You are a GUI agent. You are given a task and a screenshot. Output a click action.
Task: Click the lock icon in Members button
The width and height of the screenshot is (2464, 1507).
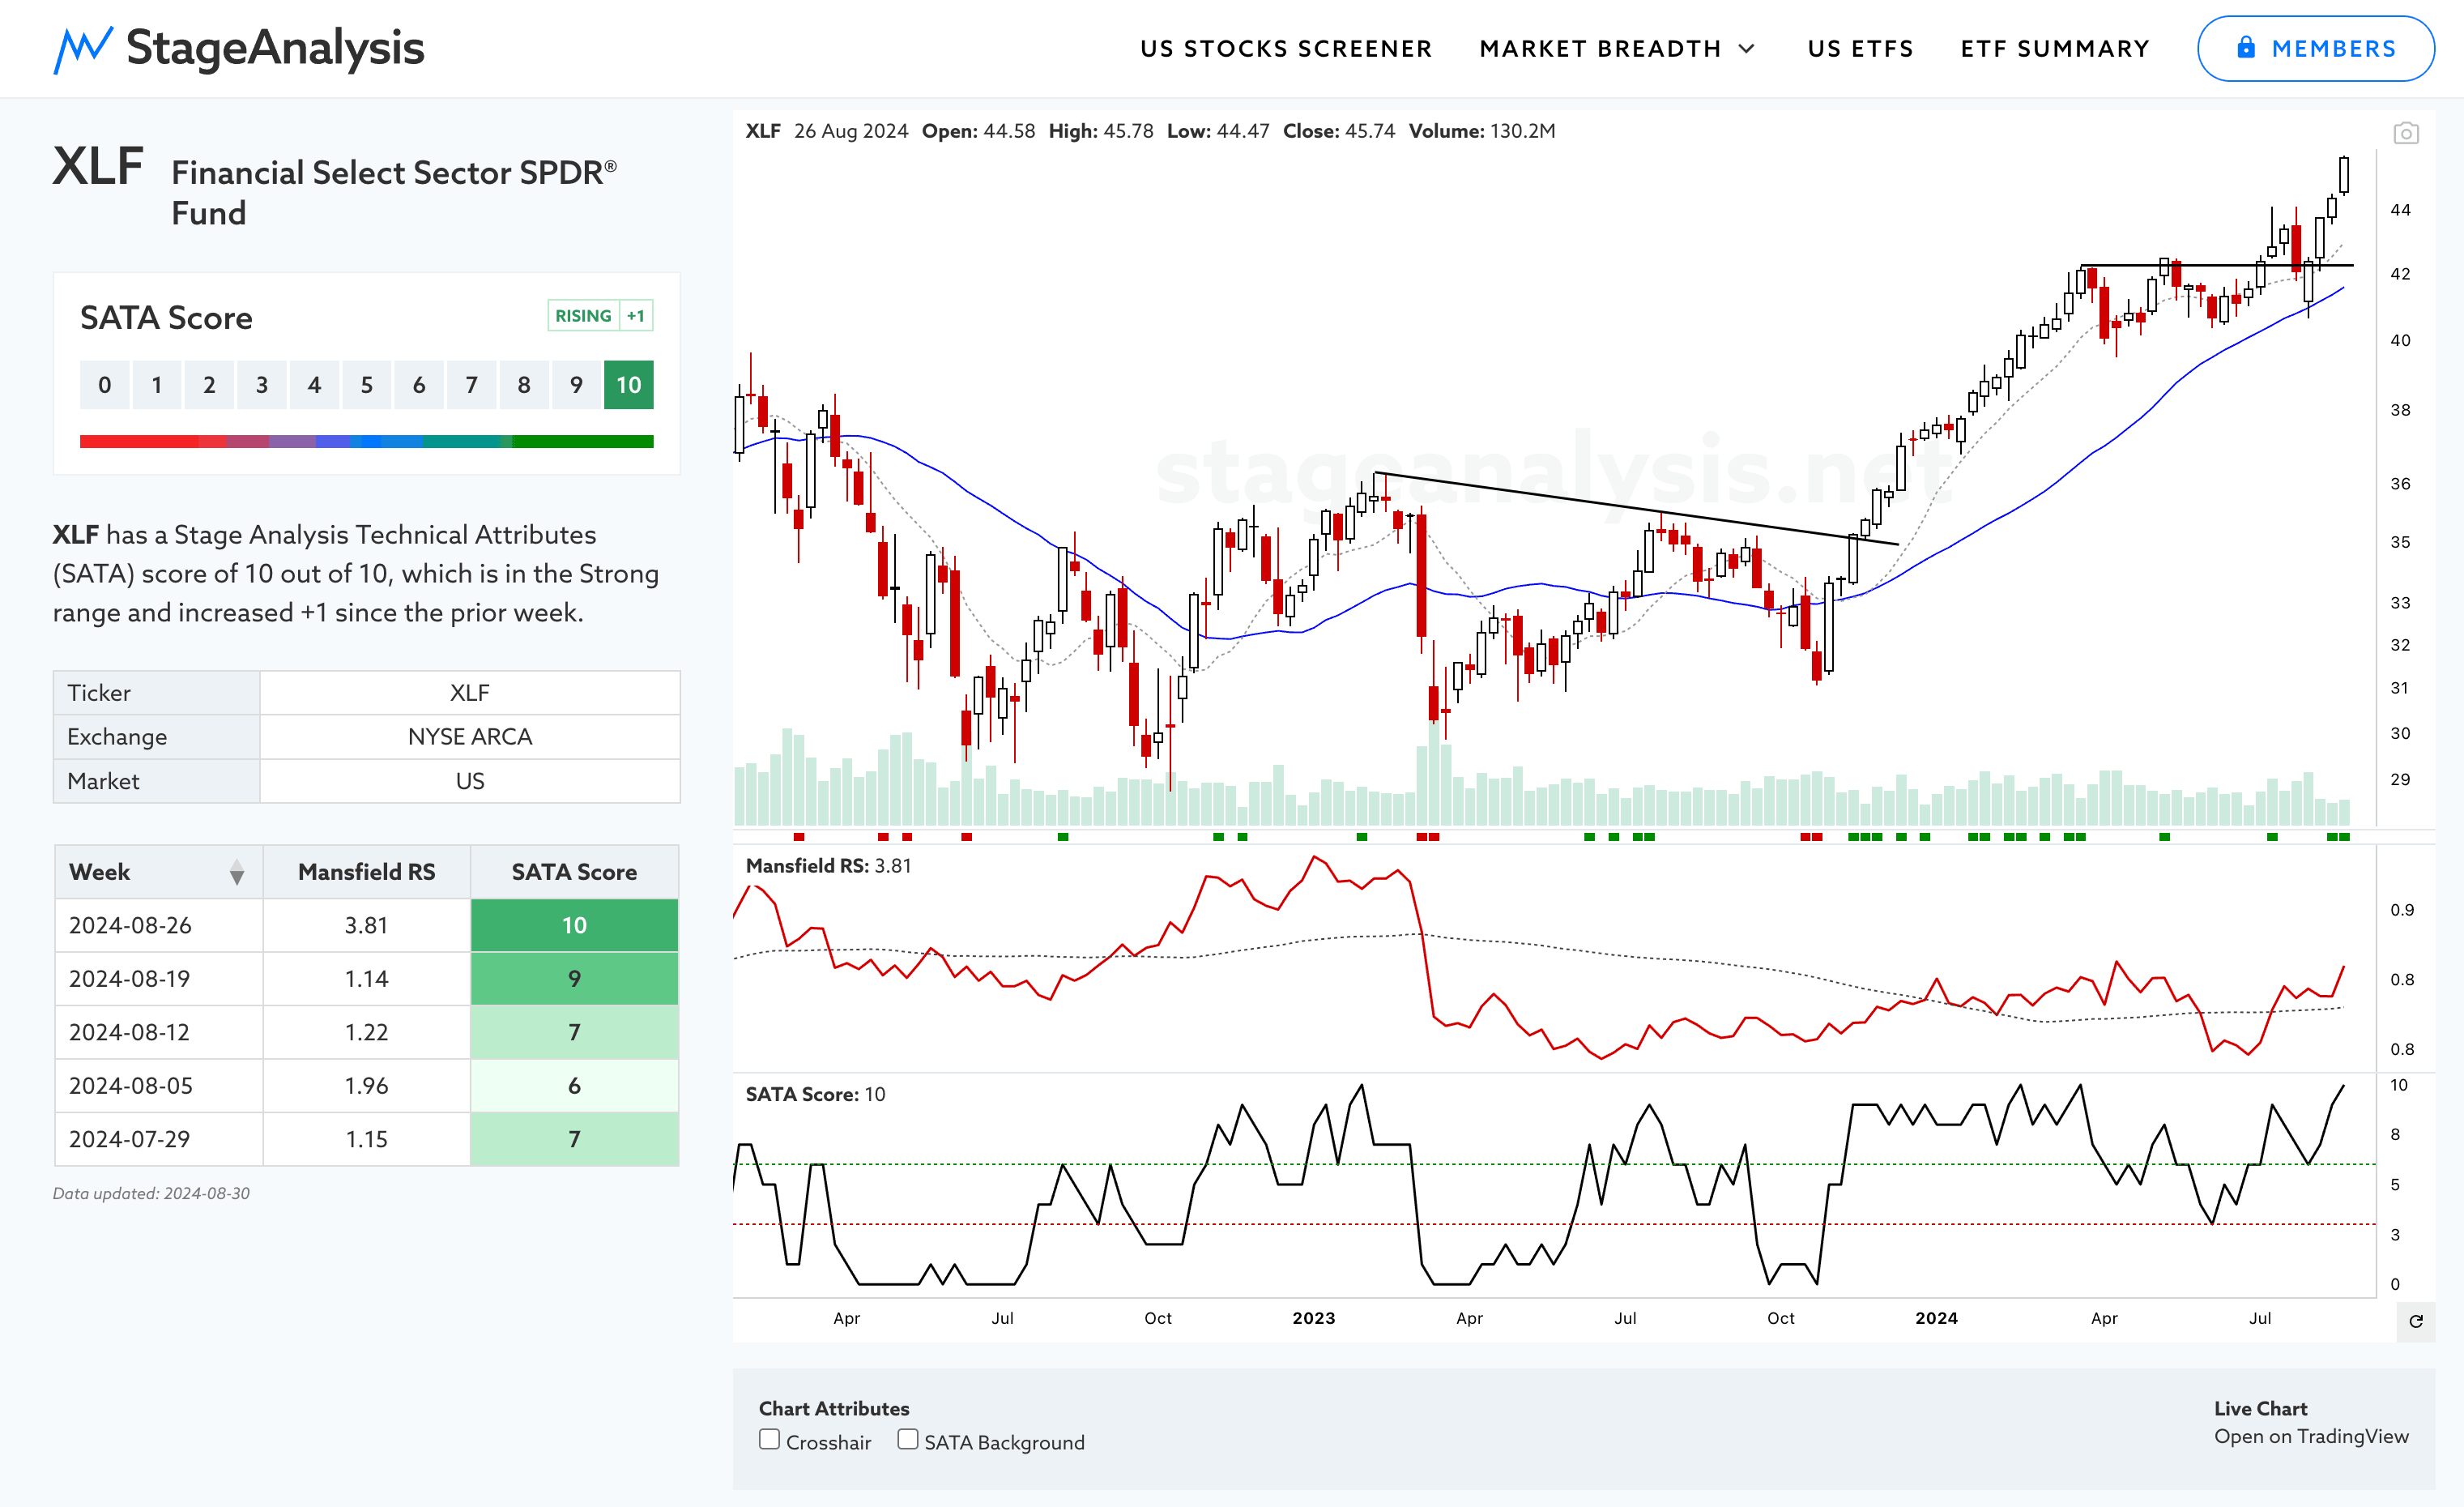[2246, 48]
